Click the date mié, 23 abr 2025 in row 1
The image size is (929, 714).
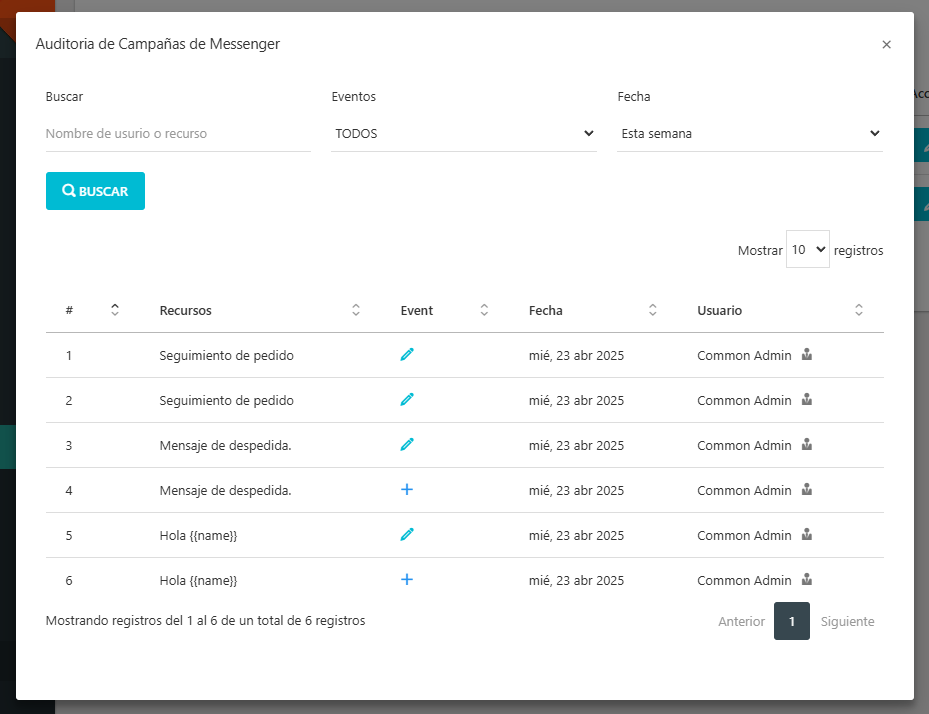(x=576, y=356)
